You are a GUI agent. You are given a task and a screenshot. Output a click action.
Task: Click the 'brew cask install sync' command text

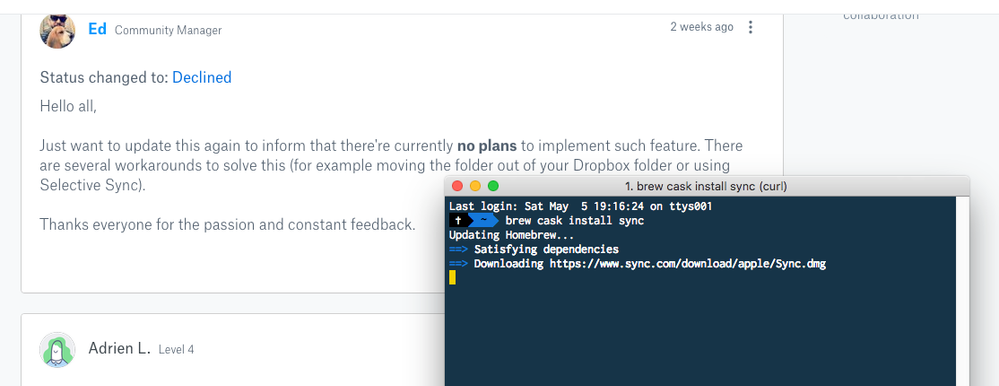(575, 221)
